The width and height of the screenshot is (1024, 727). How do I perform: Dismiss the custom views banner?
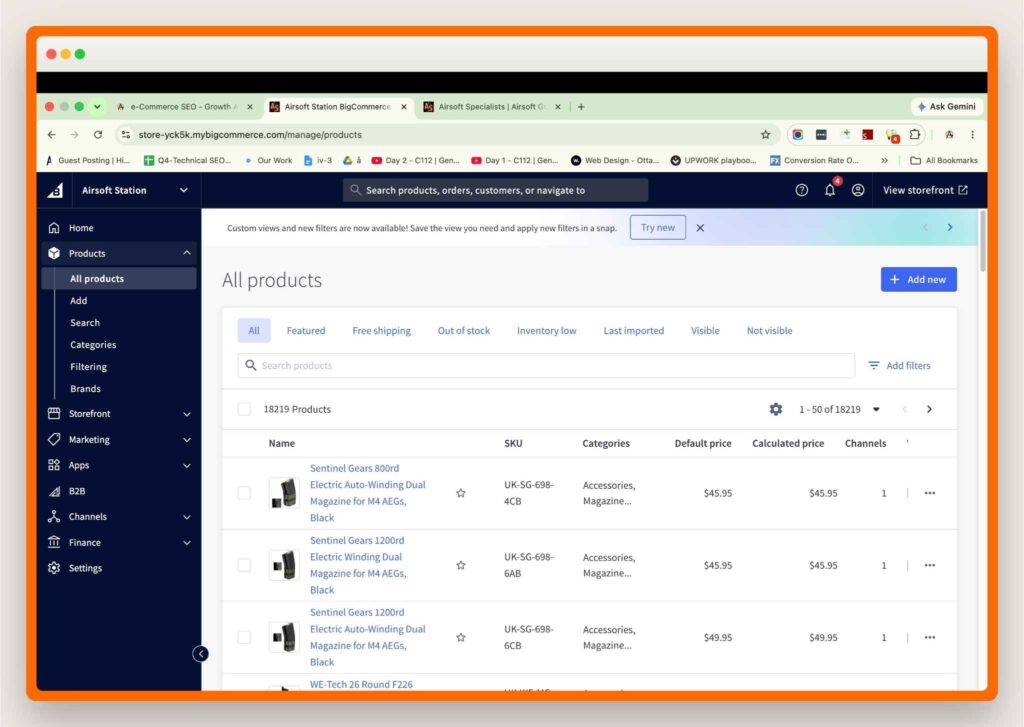(x=700, y=228)
